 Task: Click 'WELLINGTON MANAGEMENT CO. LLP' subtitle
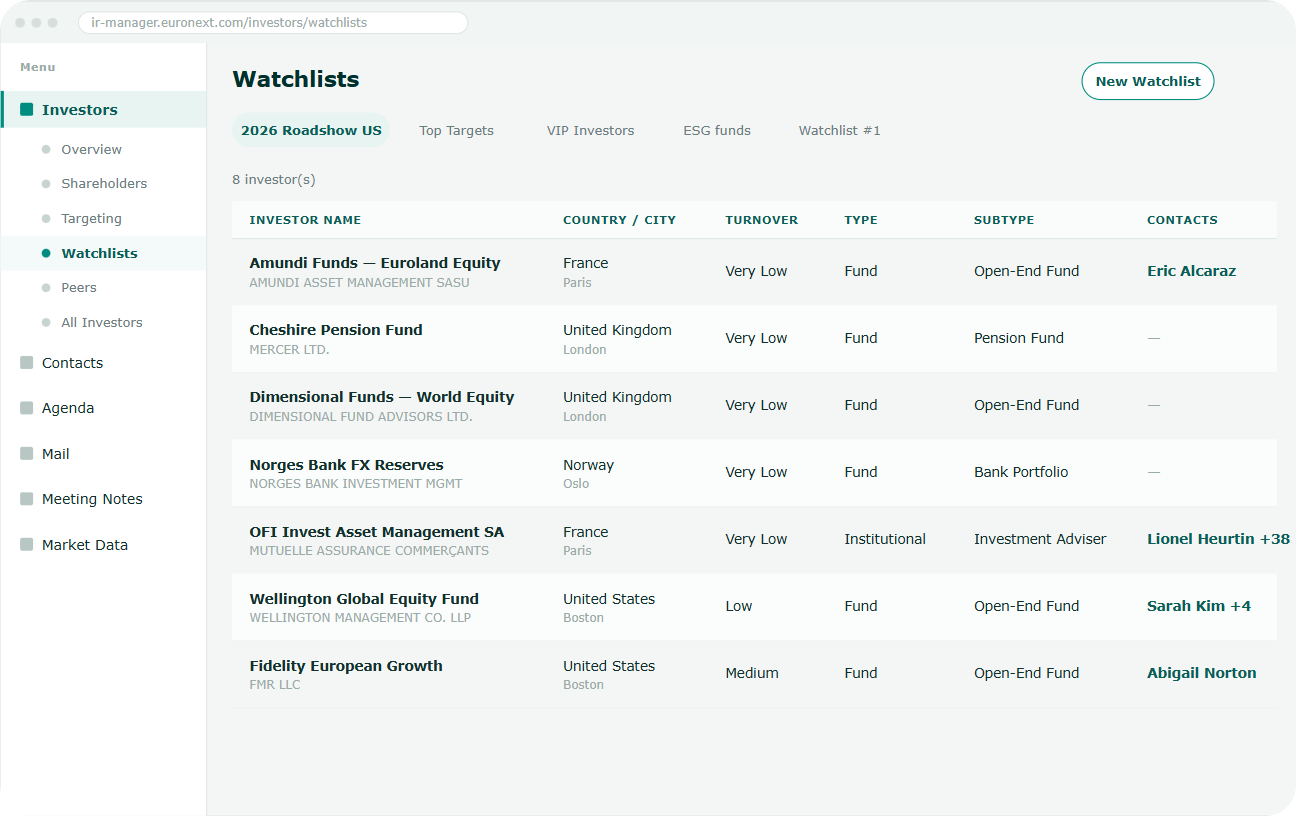(360, 618)
